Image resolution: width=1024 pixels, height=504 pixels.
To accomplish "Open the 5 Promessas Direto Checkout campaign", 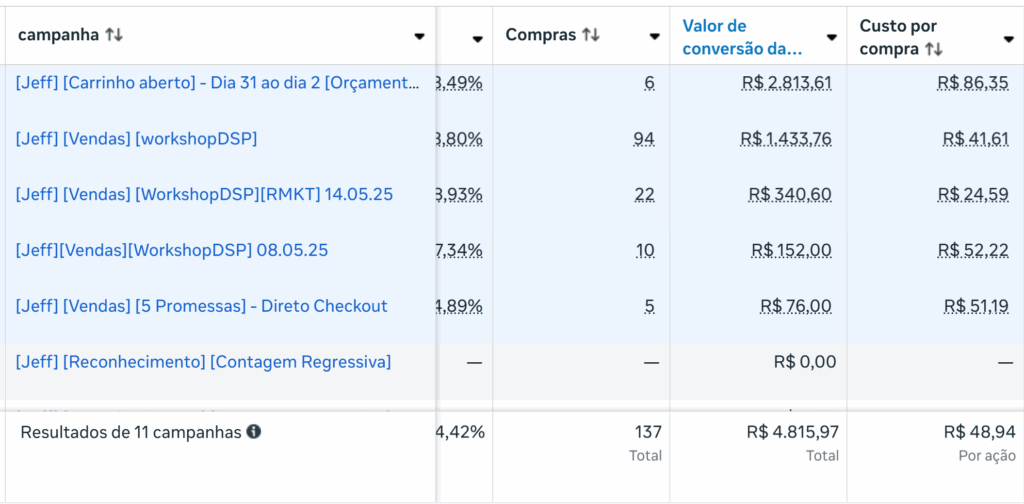I will coord(201,306).
